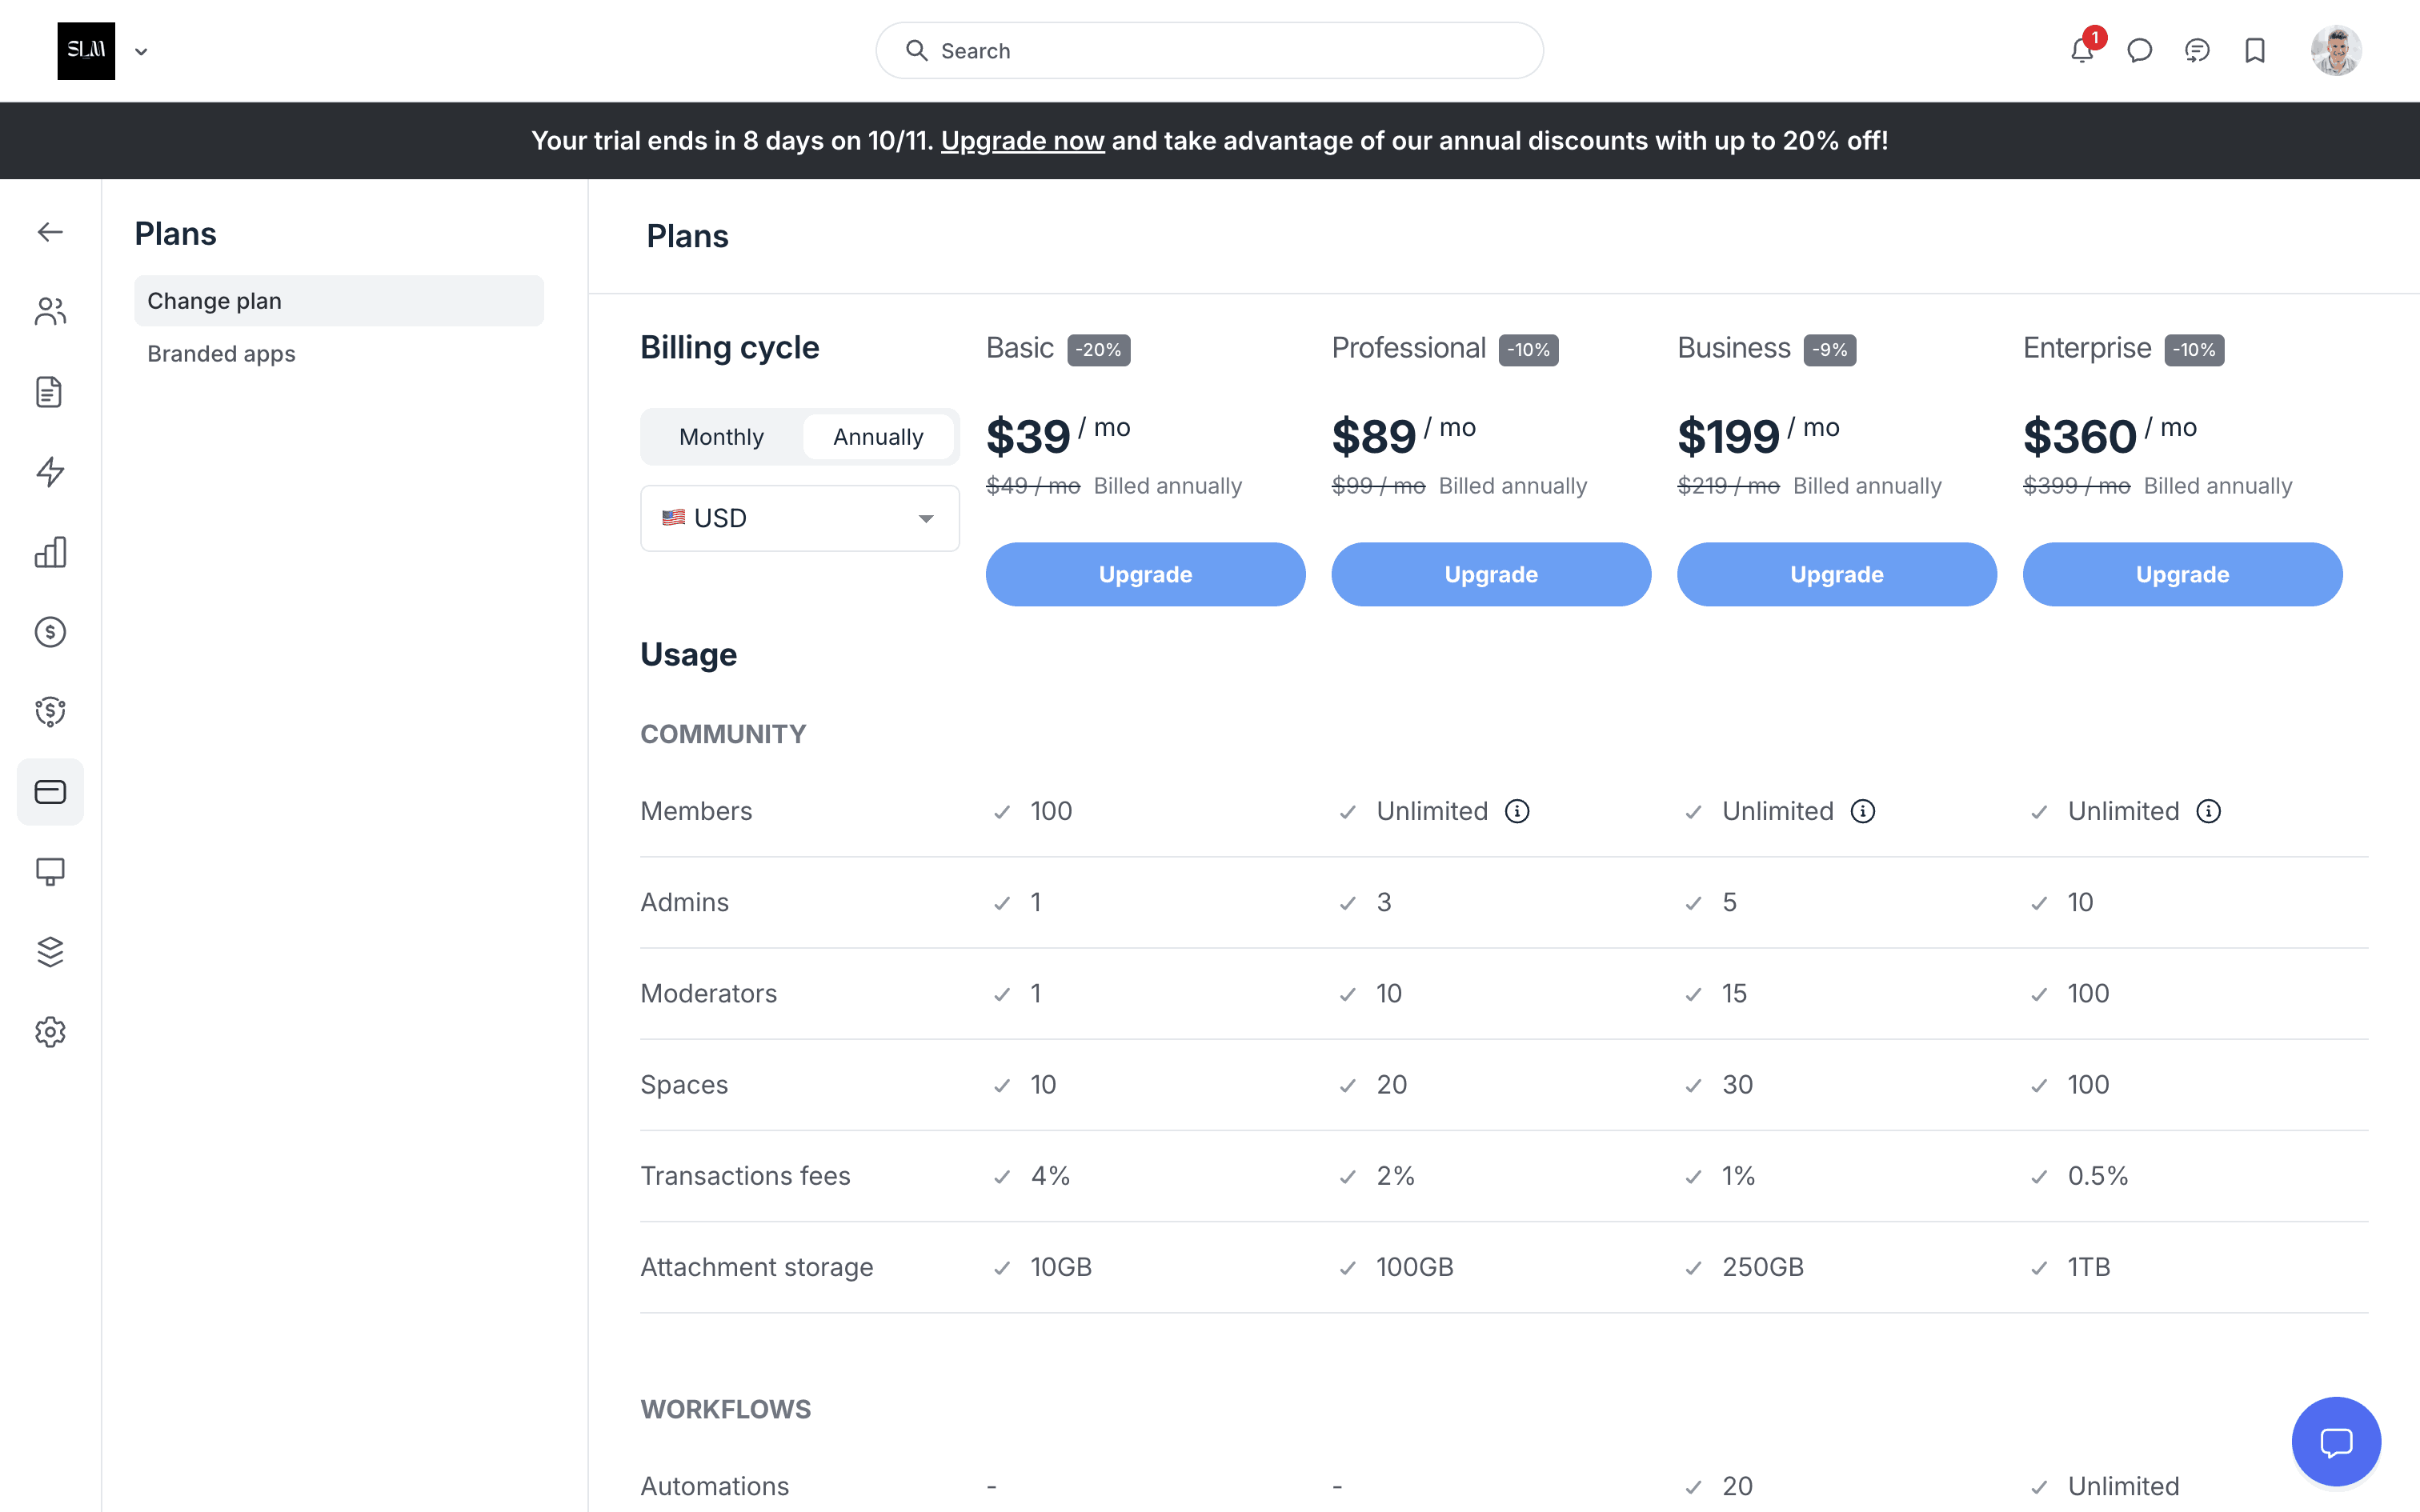Select the lightning activity icon in sidebar

pos(50,472)
